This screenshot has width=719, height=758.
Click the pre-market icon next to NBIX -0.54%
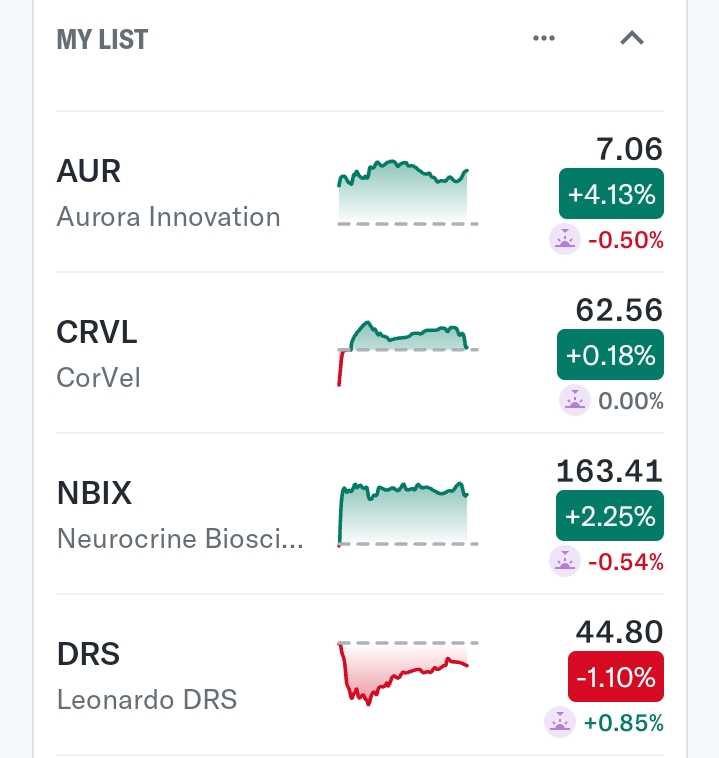564,561
